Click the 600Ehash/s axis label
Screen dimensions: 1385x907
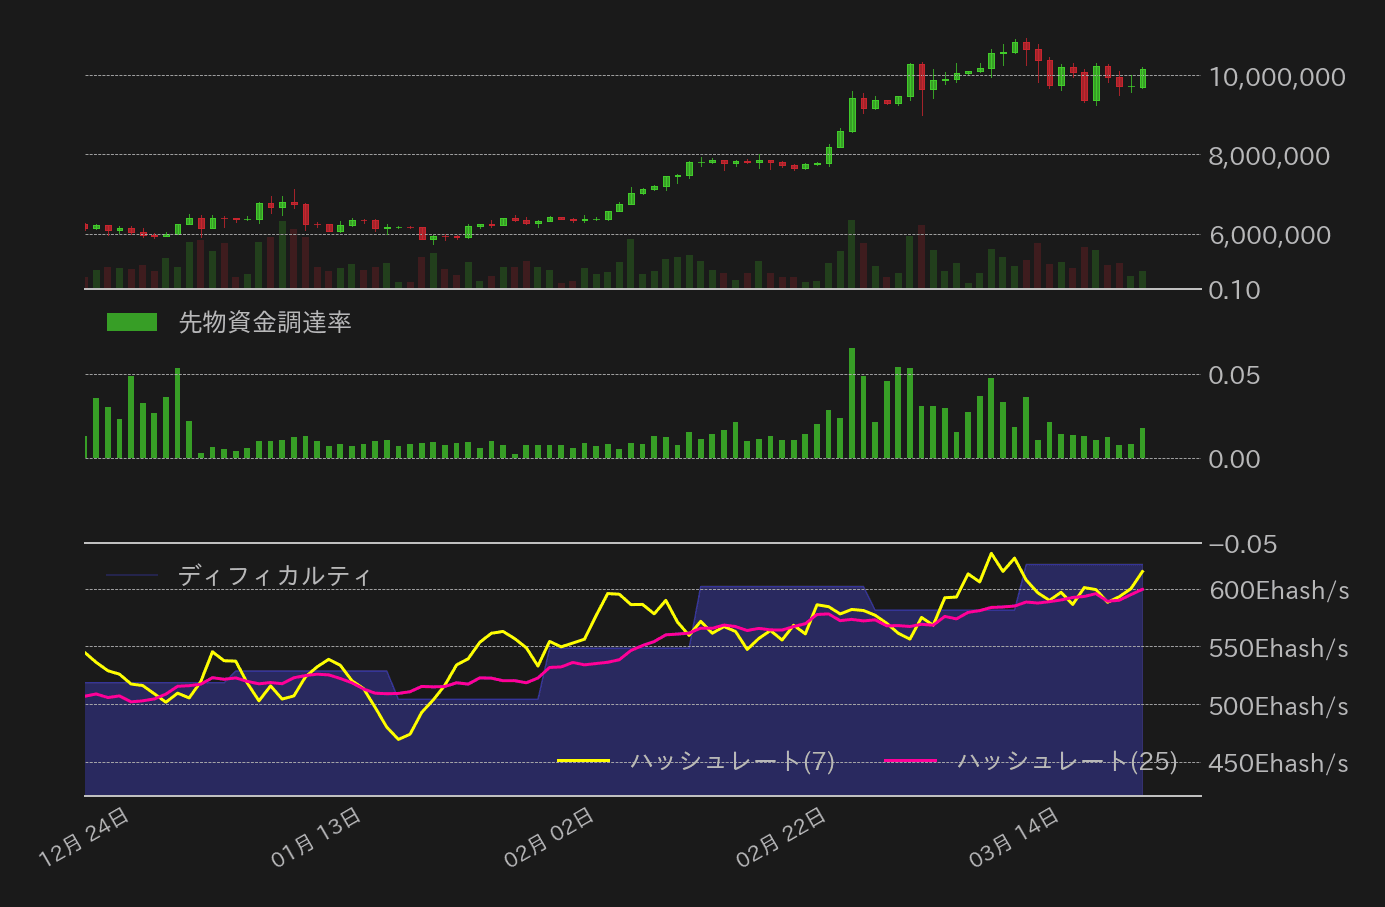[x=1278, y=591]
